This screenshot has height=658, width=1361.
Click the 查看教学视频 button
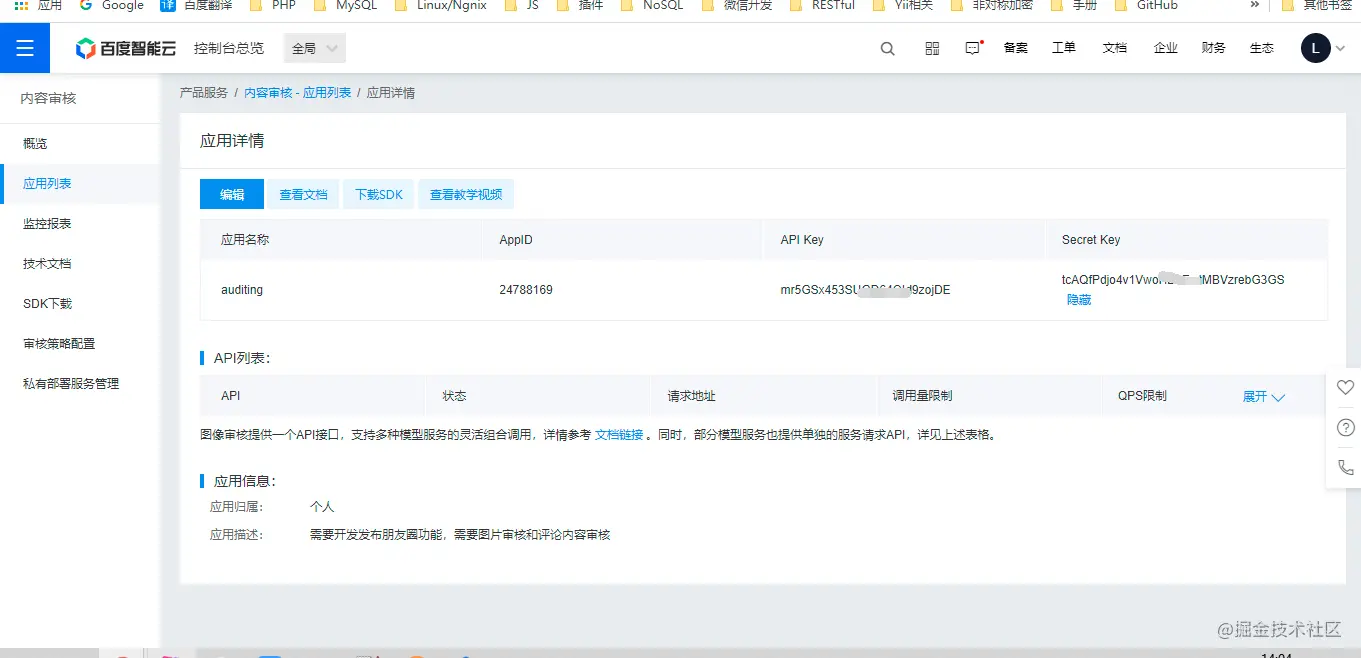pyautogui.click(x=466, y=194)
